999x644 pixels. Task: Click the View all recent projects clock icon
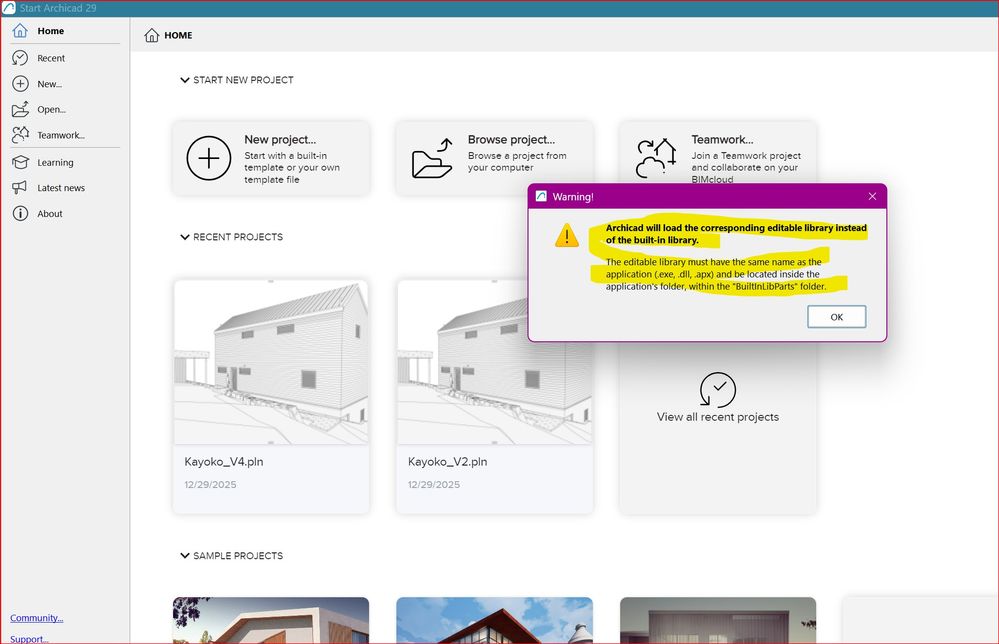pos(718,389)
